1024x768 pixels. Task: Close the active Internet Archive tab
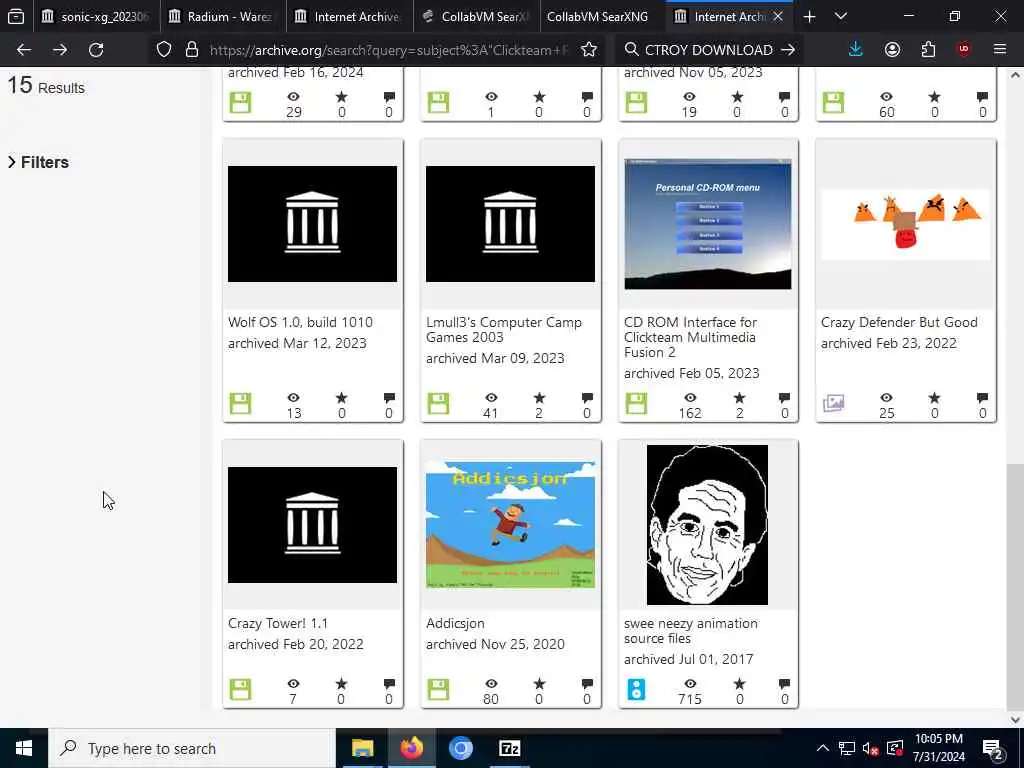point(778,17)
